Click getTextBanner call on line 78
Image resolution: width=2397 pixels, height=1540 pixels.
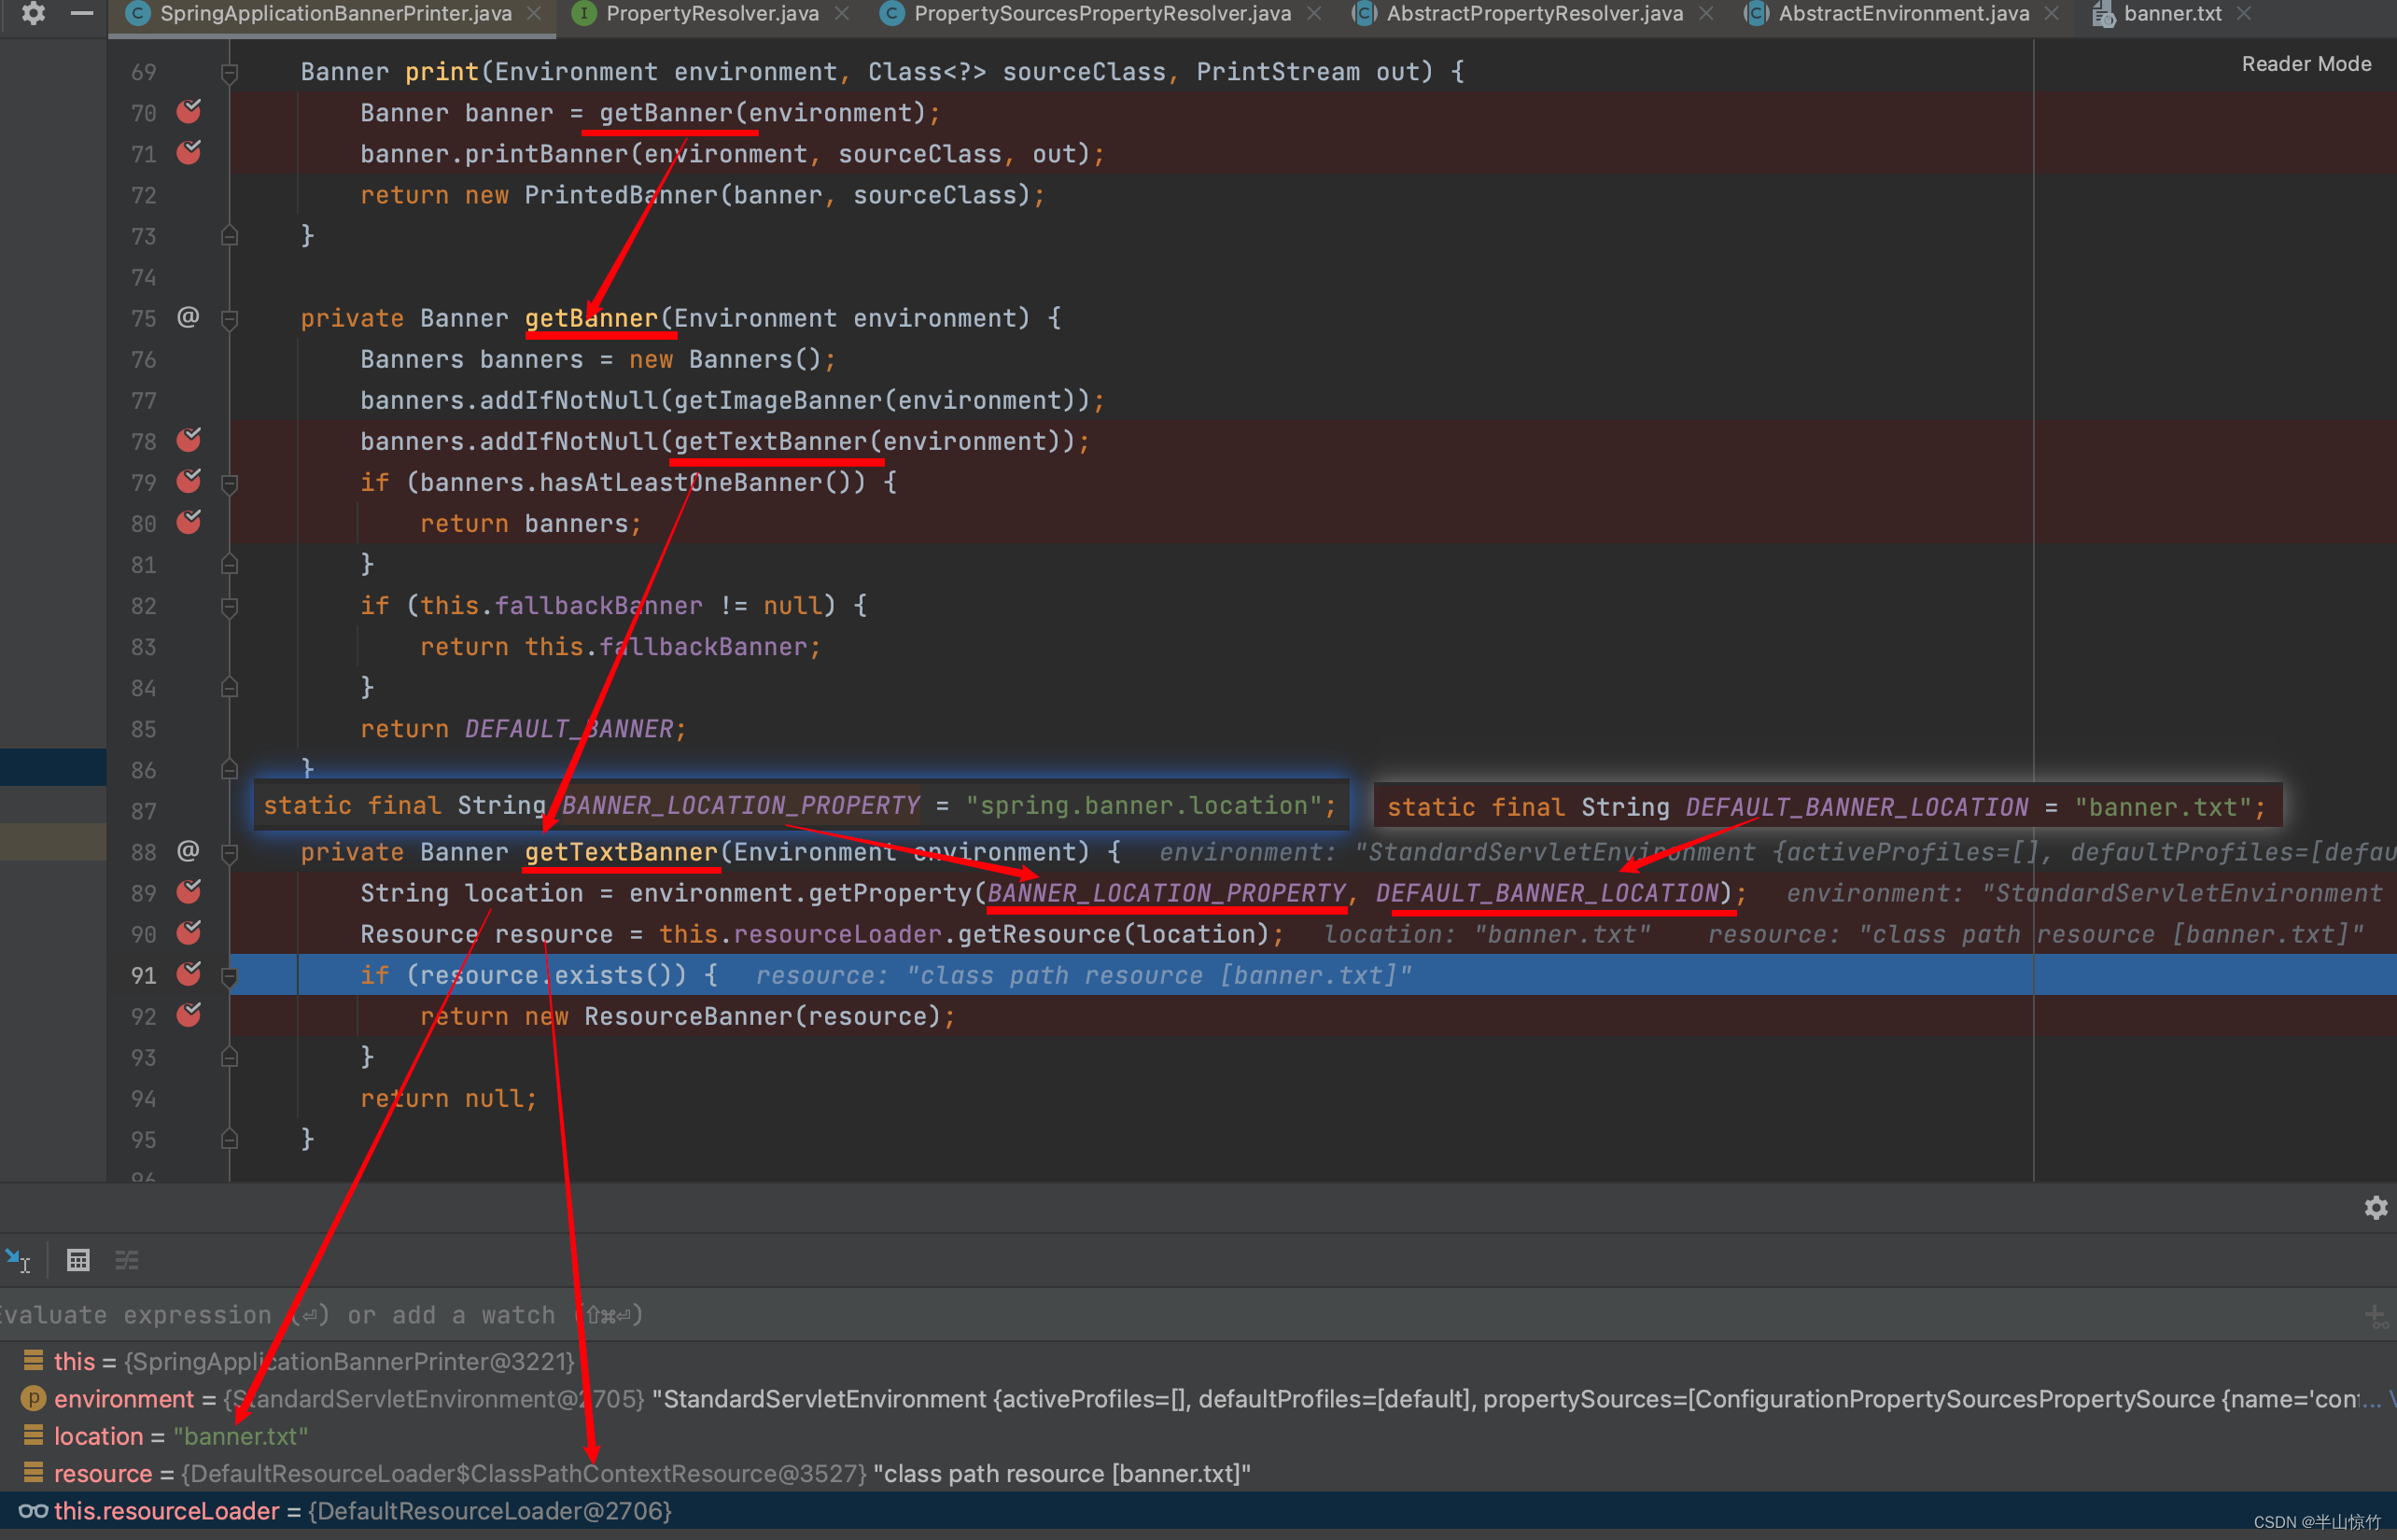770,441
